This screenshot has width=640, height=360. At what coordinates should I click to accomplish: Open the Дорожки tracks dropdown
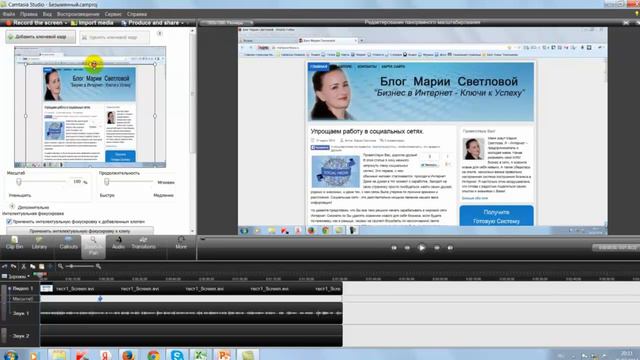click(x=16, y=276)
